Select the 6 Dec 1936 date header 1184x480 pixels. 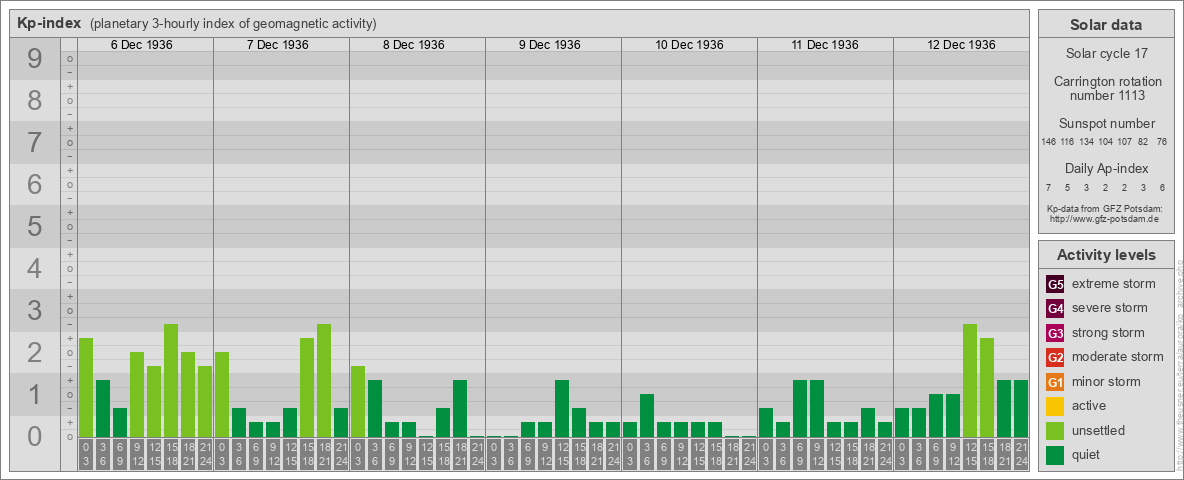point(142,45)
